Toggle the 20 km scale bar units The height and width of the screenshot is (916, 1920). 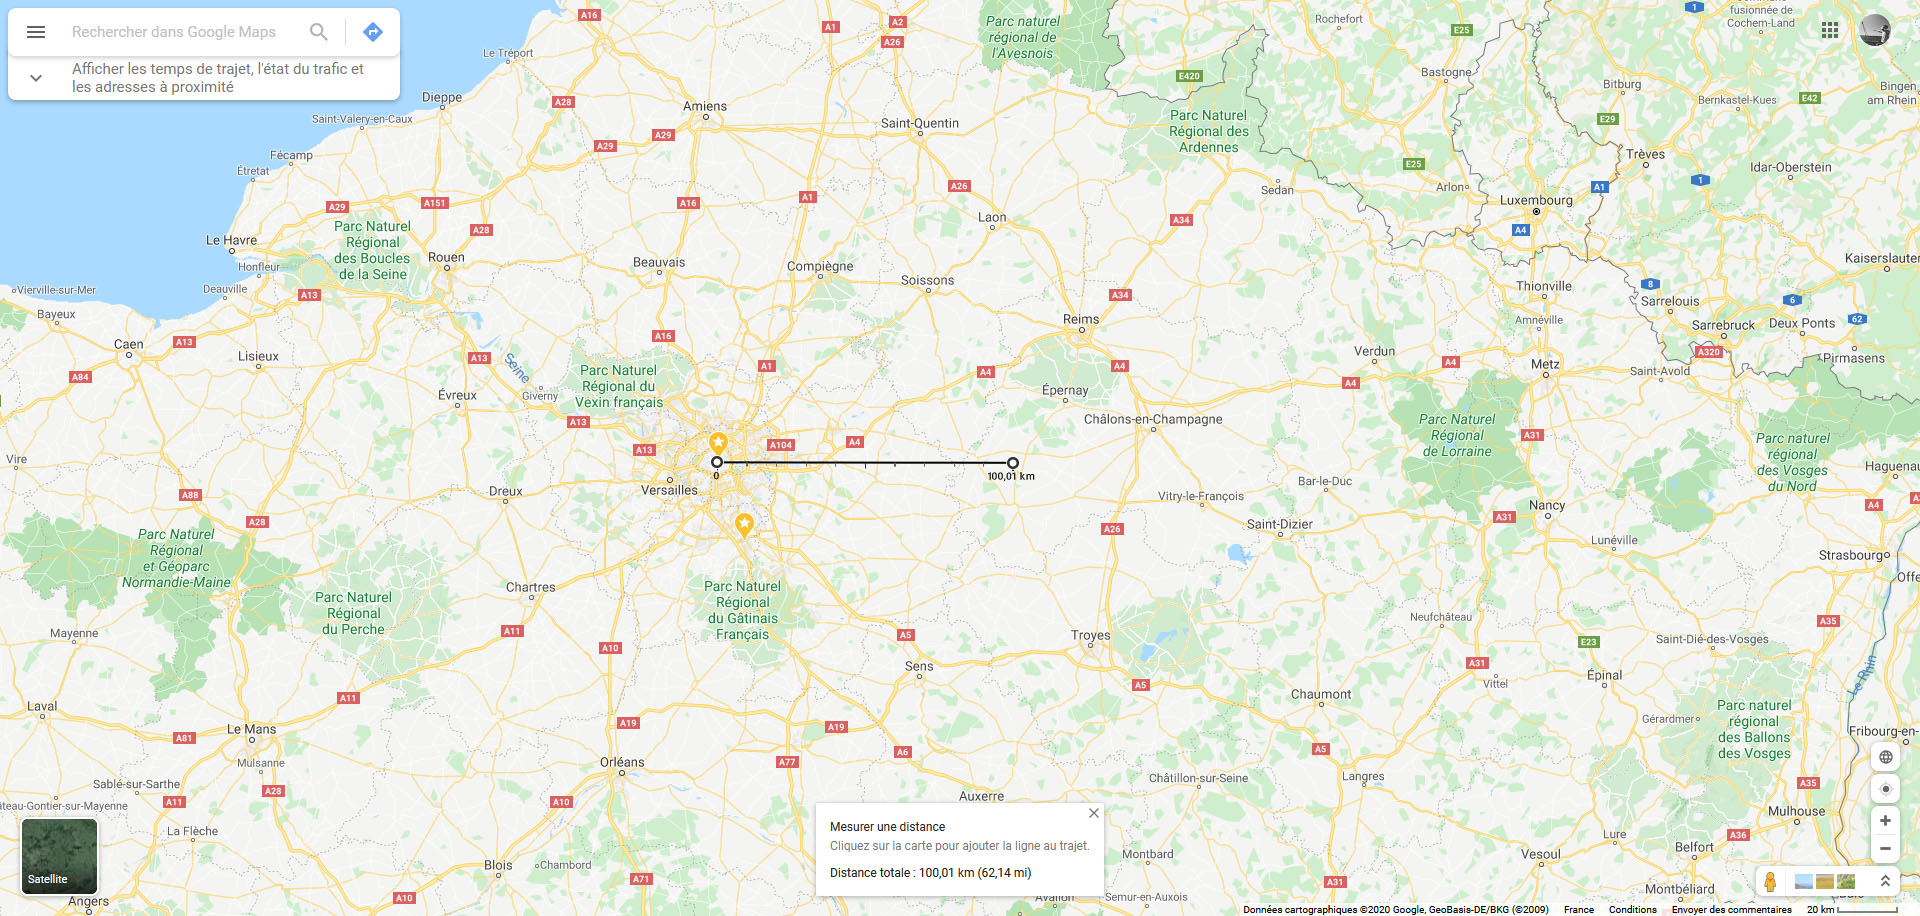coord(1852,910)
